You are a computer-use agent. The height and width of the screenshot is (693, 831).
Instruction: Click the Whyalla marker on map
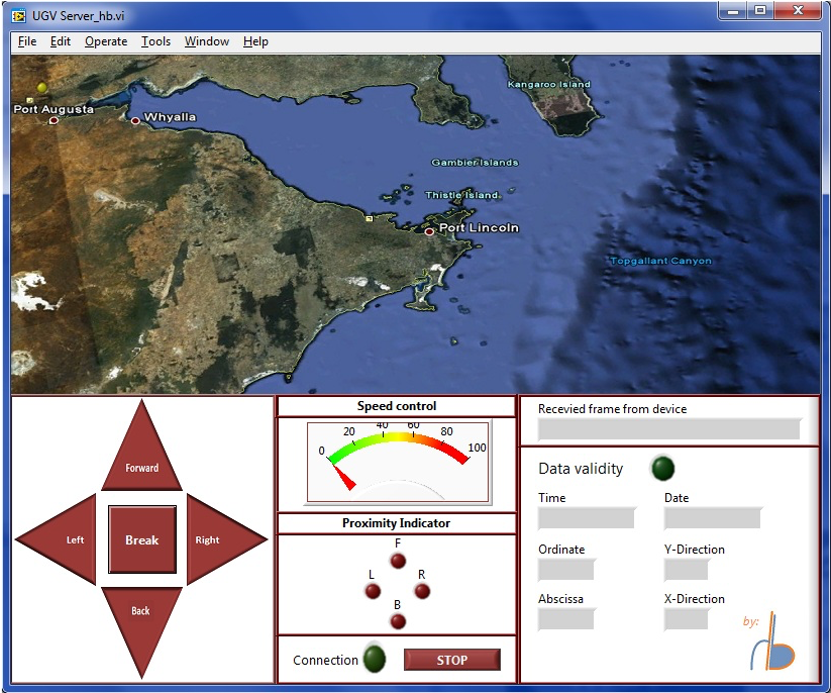click(135, 121)
